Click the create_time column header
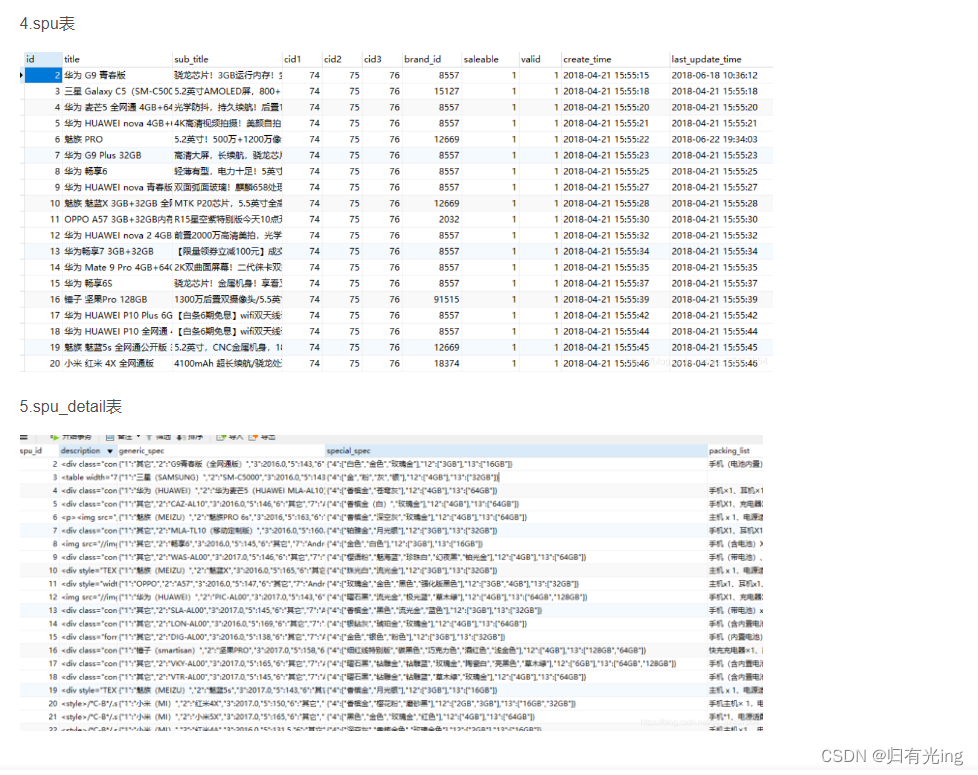 616,59
